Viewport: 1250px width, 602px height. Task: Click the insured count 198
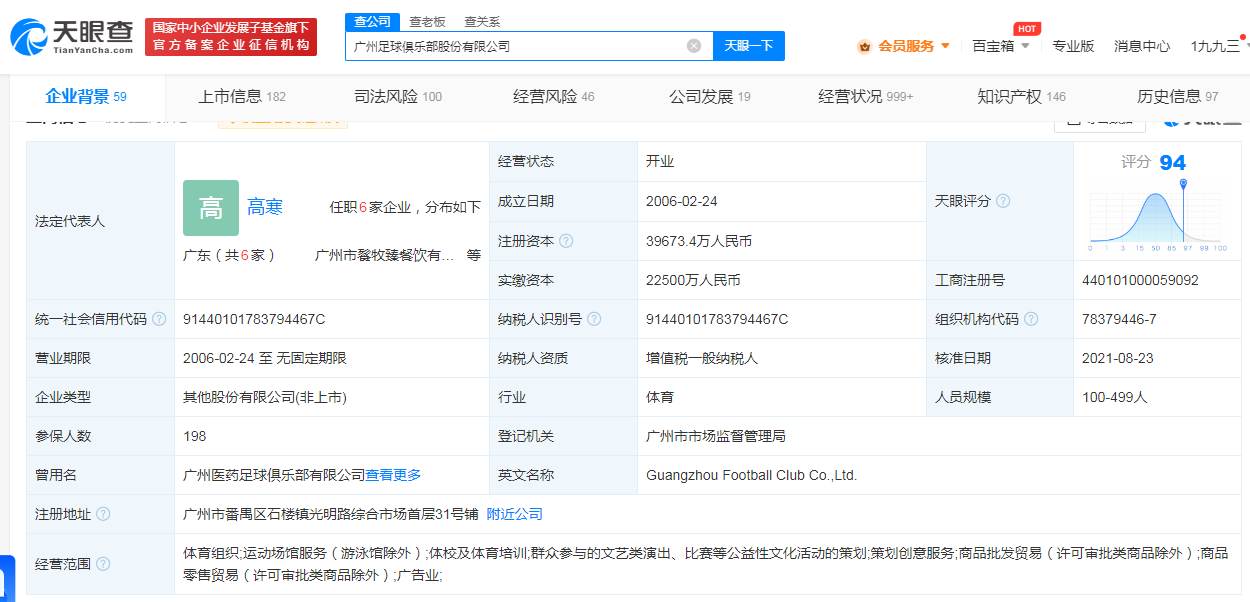pos(195,436)
